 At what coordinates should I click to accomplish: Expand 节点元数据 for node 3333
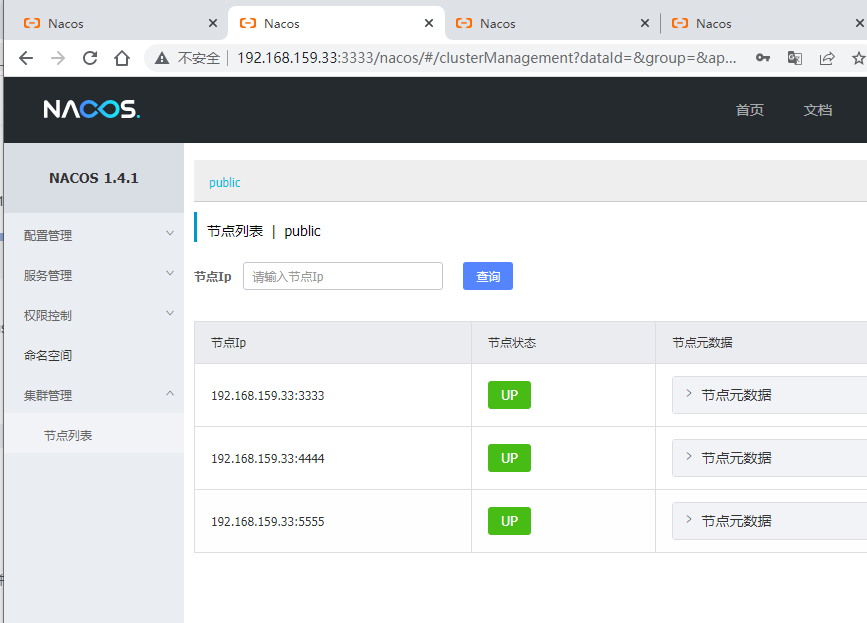(769, 395)
